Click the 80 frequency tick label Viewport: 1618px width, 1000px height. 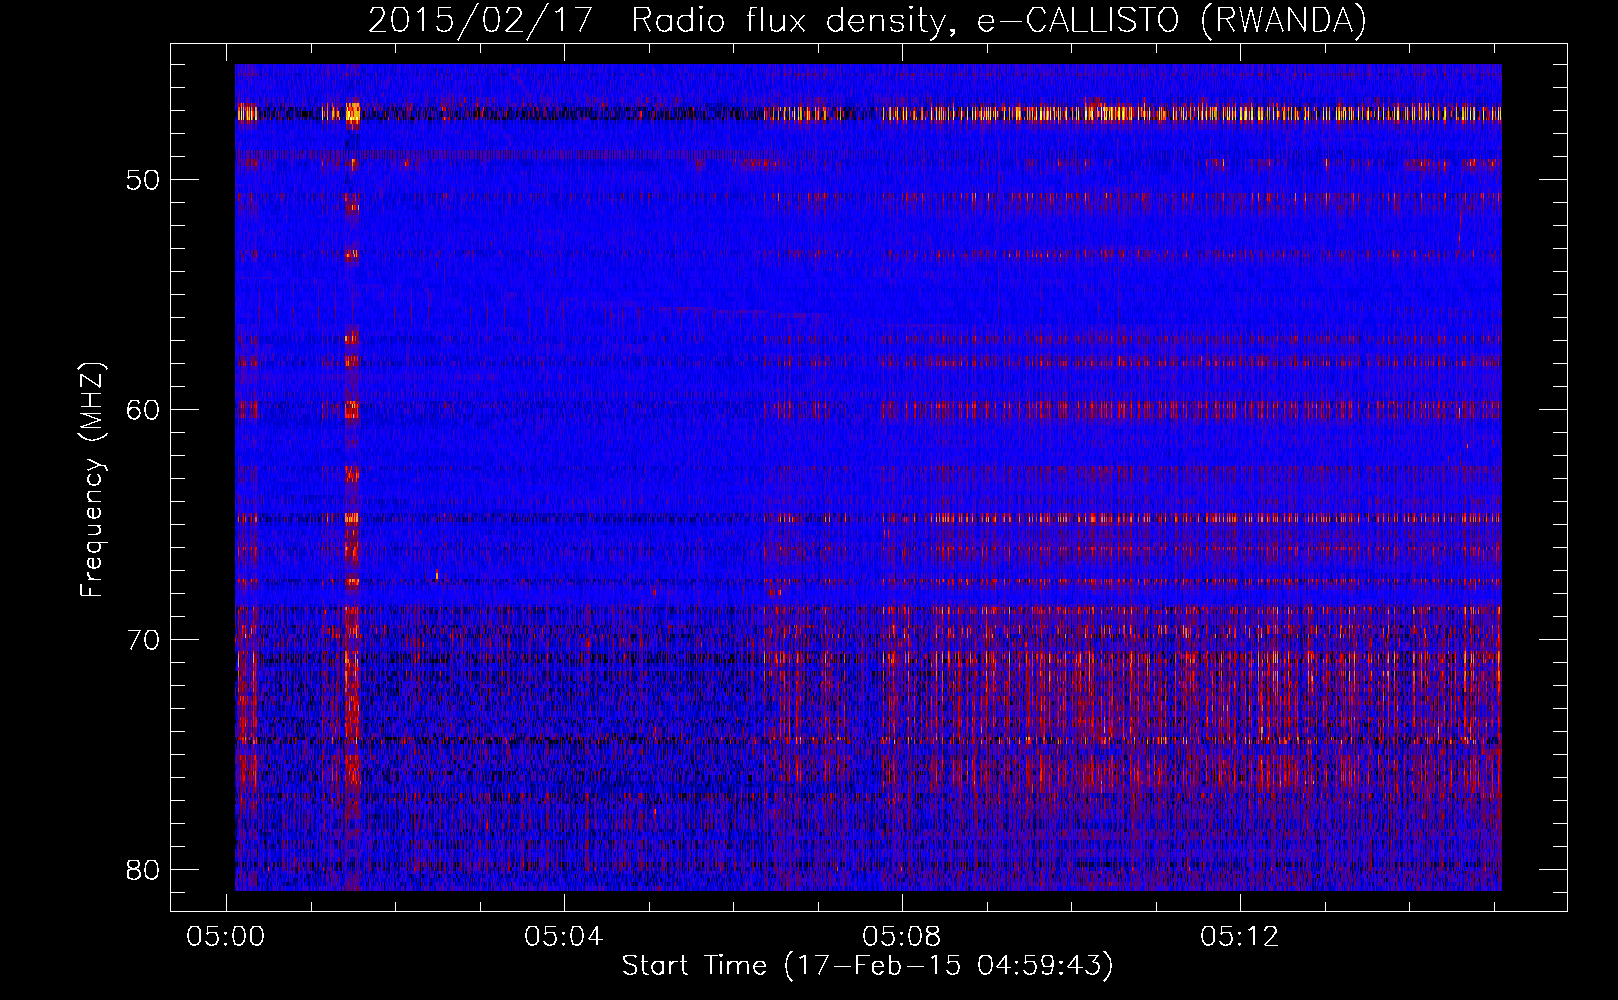(143, 870)
